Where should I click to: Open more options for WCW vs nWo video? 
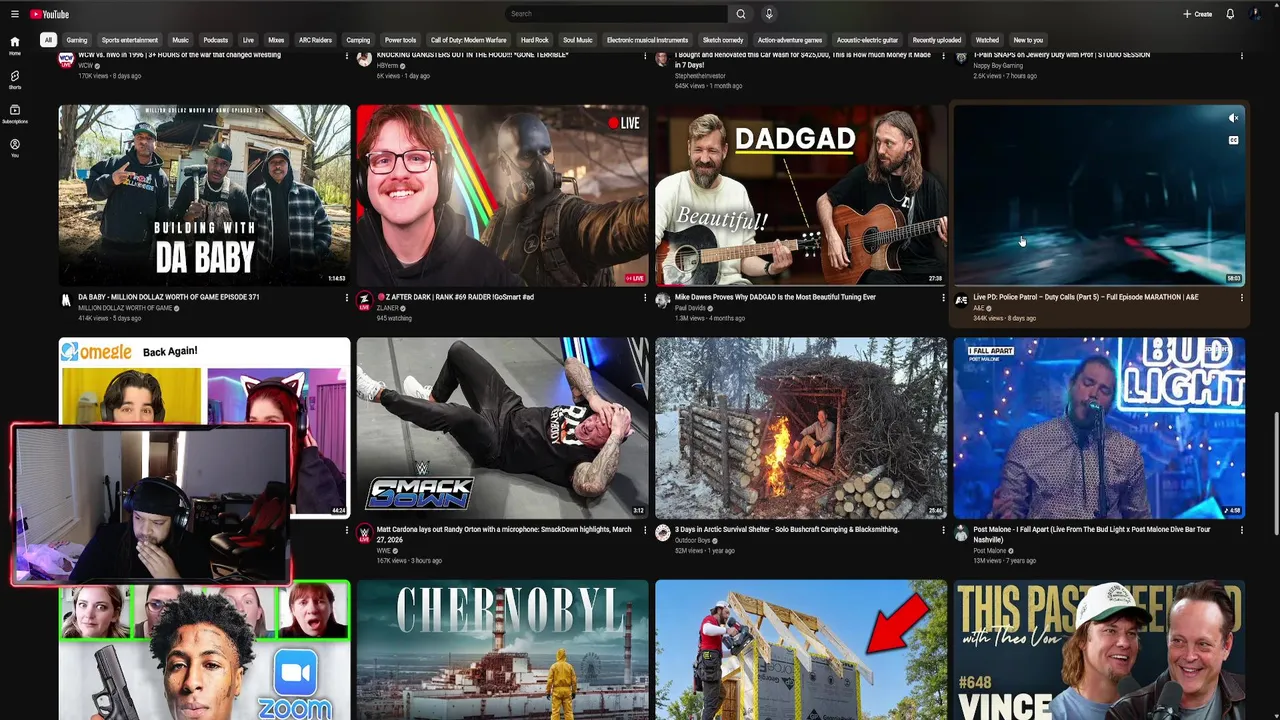(x=347, y=56)
